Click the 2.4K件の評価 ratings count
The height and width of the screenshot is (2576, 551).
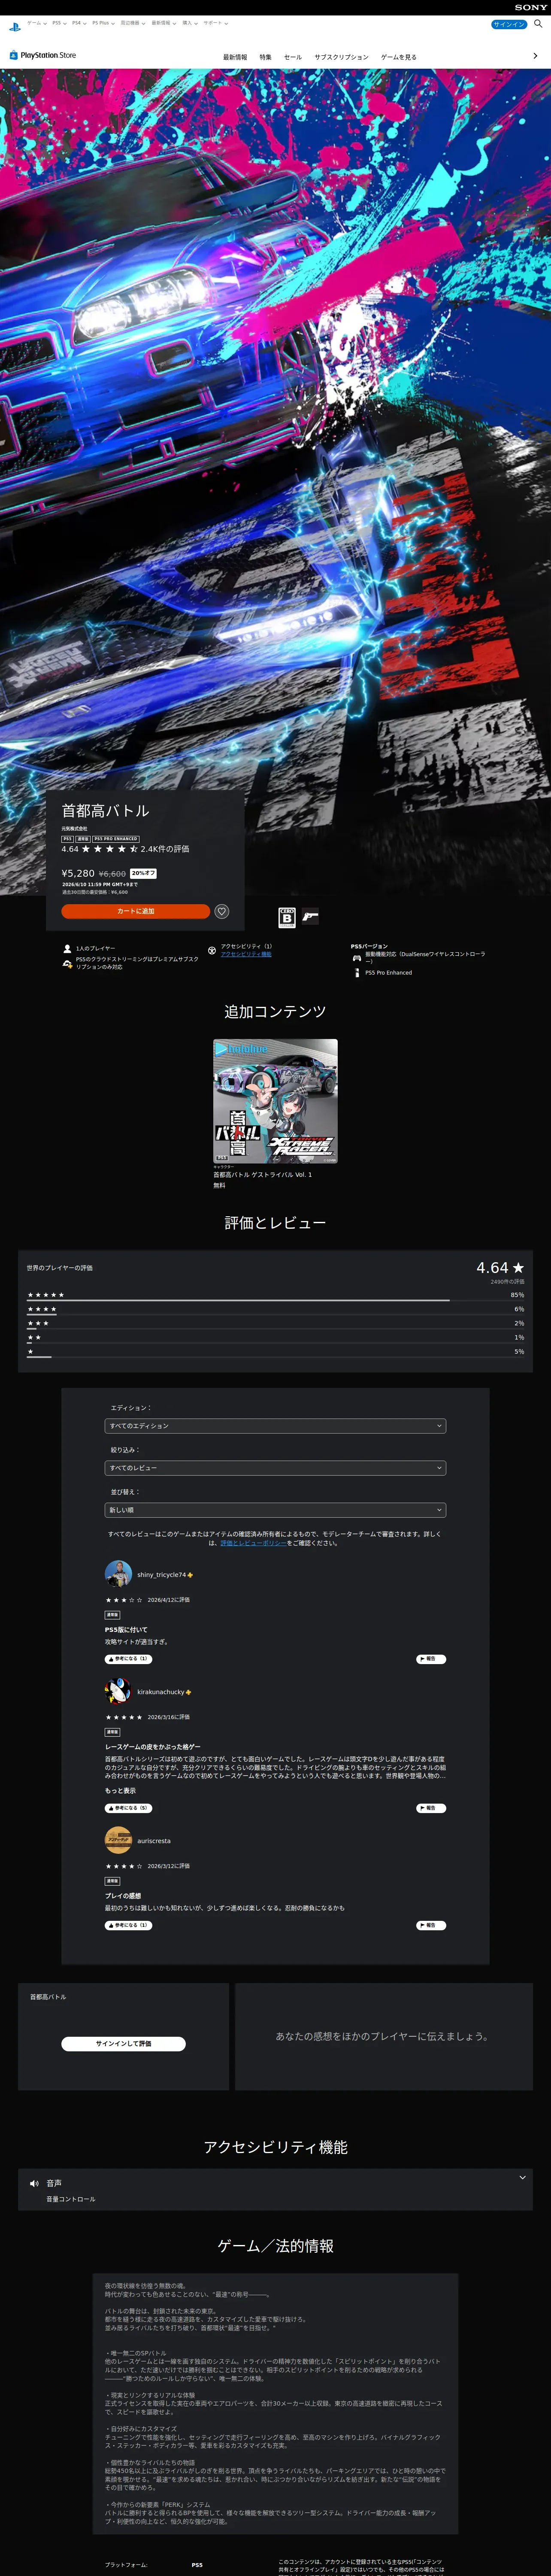click(165, 849)
